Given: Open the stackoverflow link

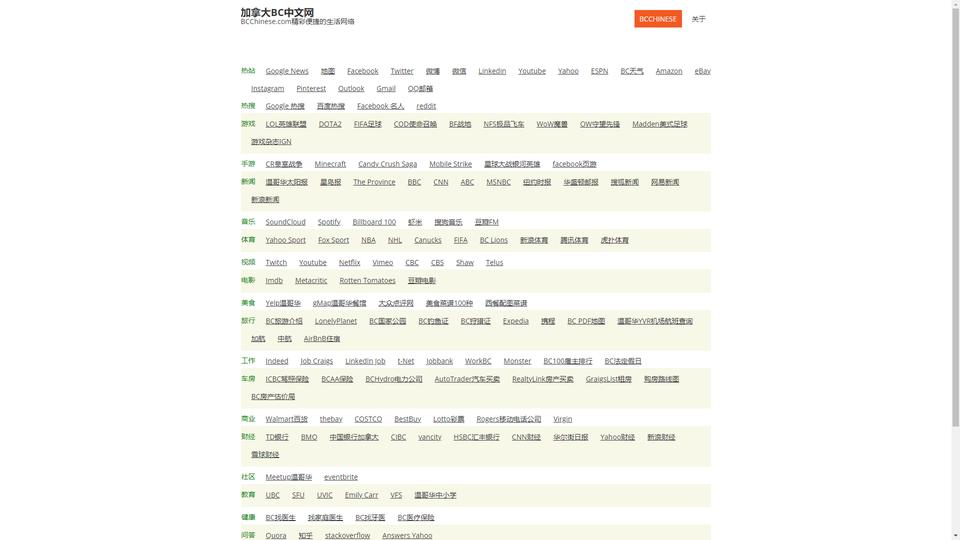Looking at the screenshot, I should (x=347, y=536).
